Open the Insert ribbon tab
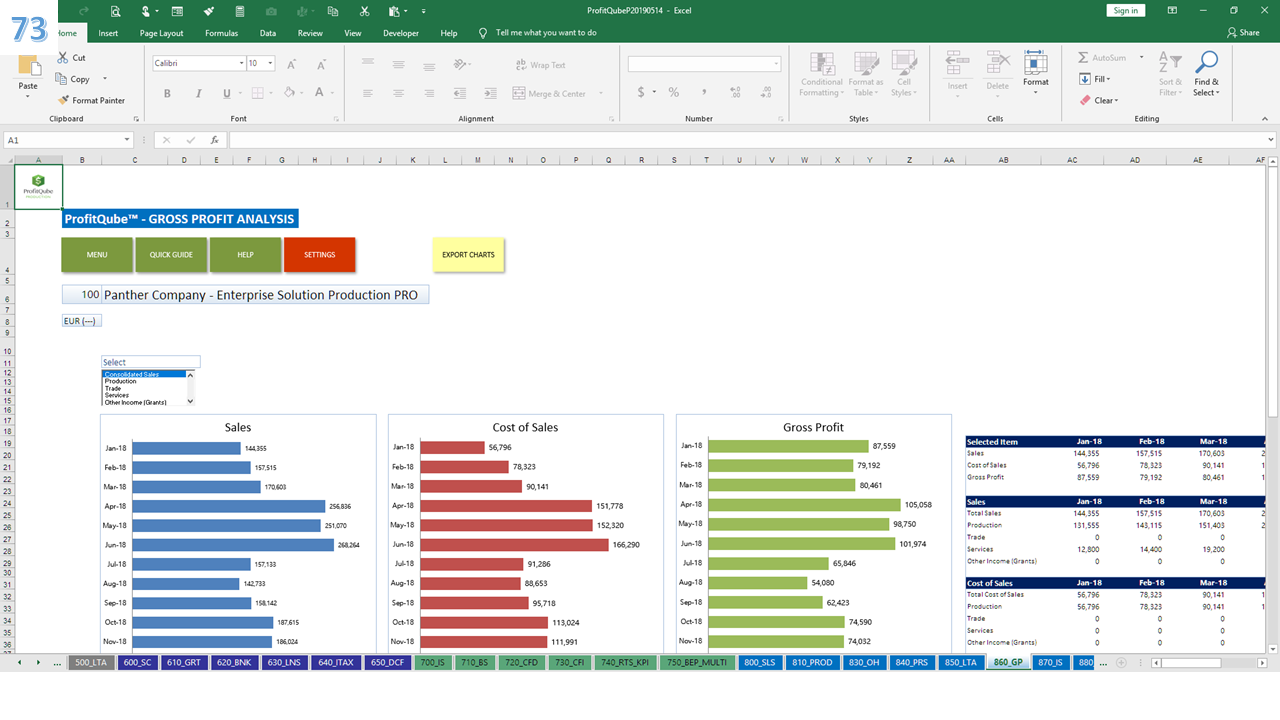The width and height of the screenshot is (1280, 720). coord(108,32)
